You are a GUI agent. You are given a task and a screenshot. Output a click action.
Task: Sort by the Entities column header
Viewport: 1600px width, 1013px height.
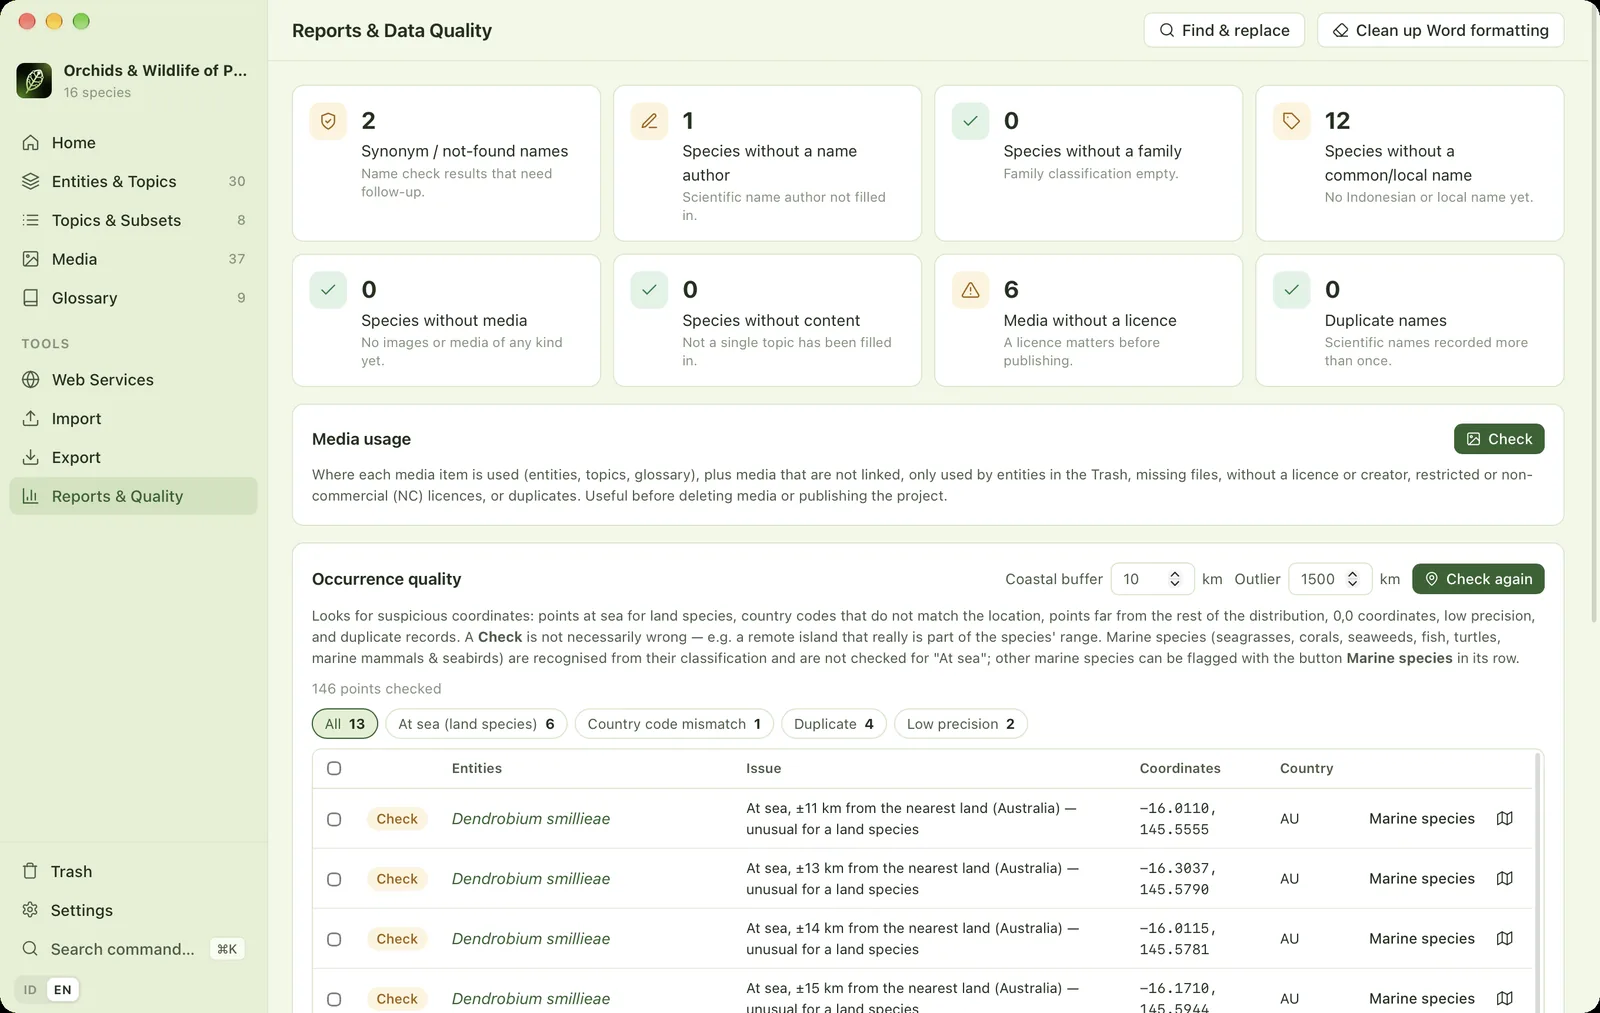476,768
